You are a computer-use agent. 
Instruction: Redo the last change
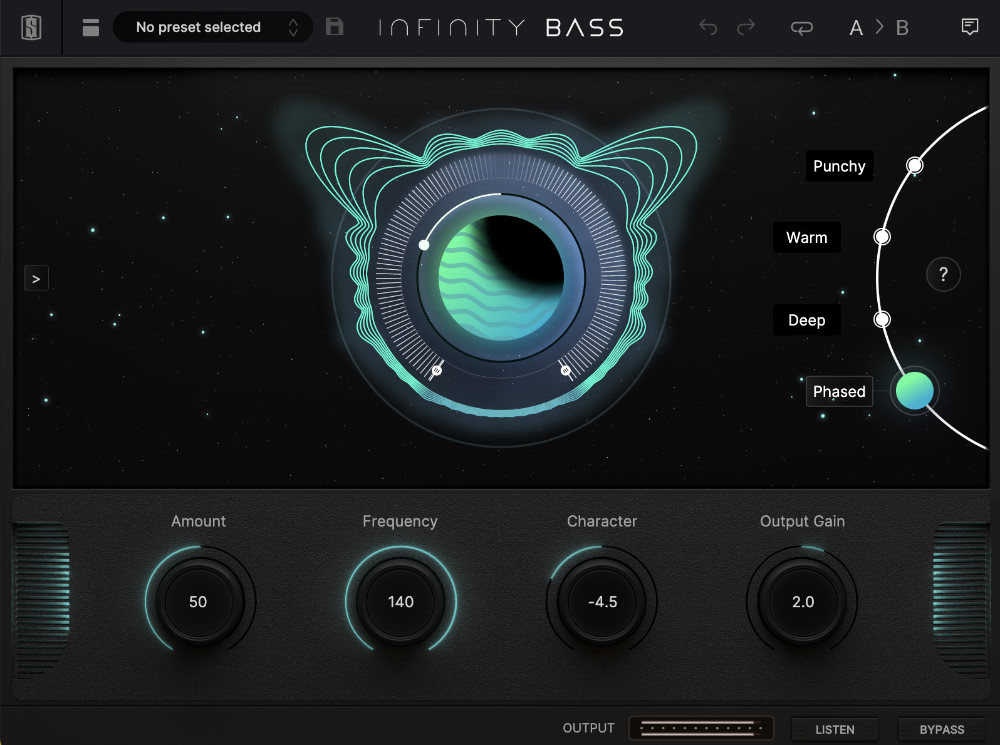point(746,27)
